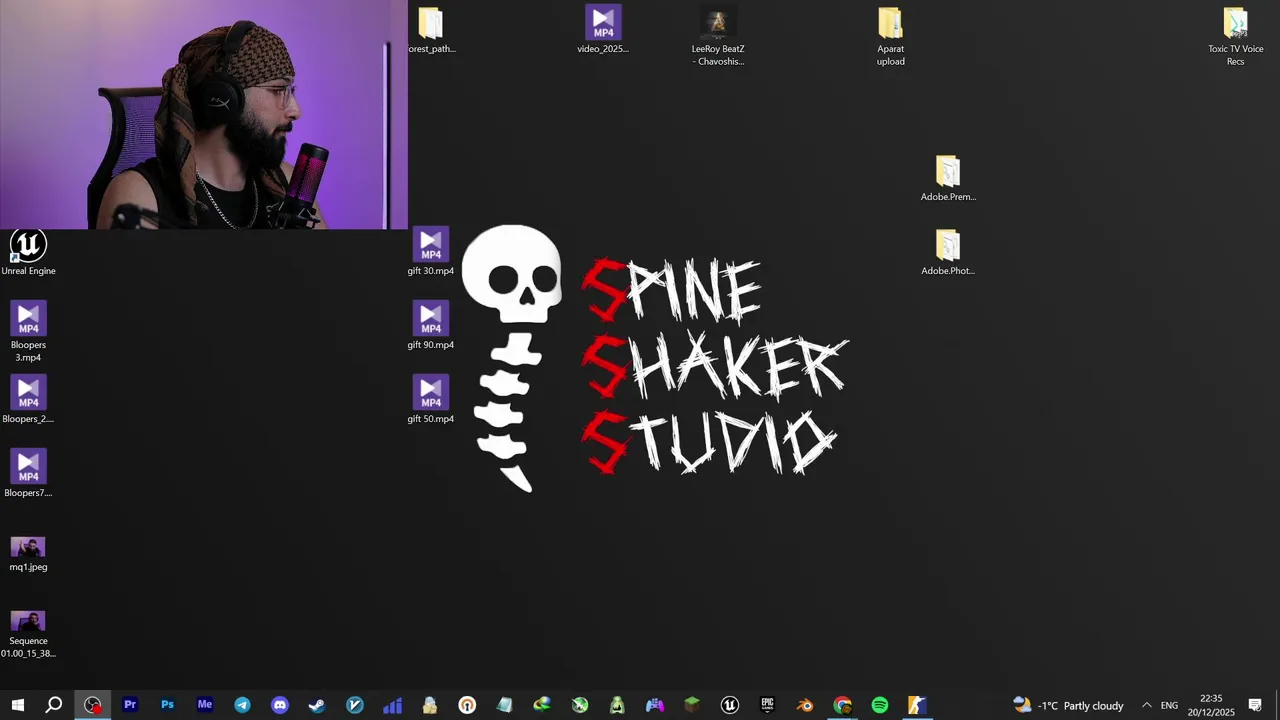The width and height of the screenshot is (1280, 720).
Task: Launch Minecraft grass block taskbar icon
Action: (x=692, y=705)
